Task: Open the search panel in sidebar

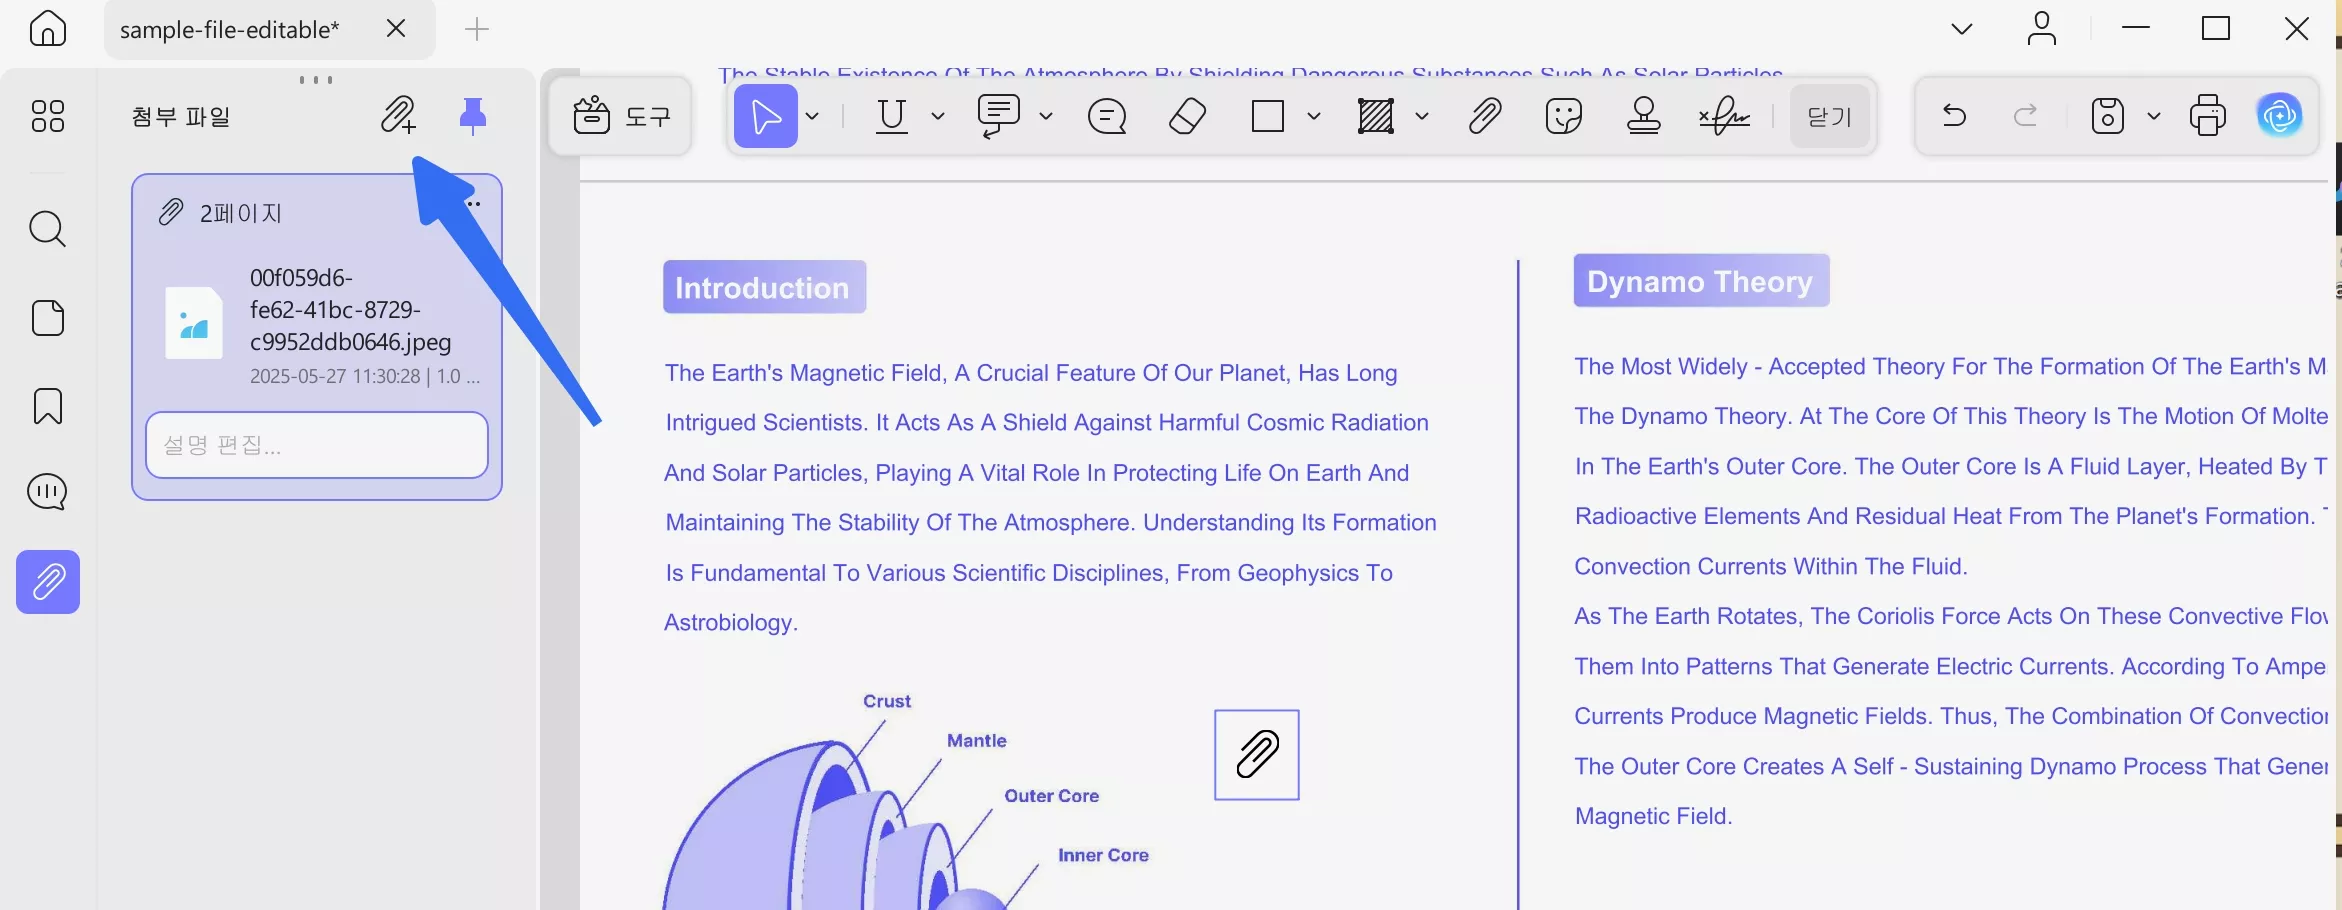Action: 47,229
